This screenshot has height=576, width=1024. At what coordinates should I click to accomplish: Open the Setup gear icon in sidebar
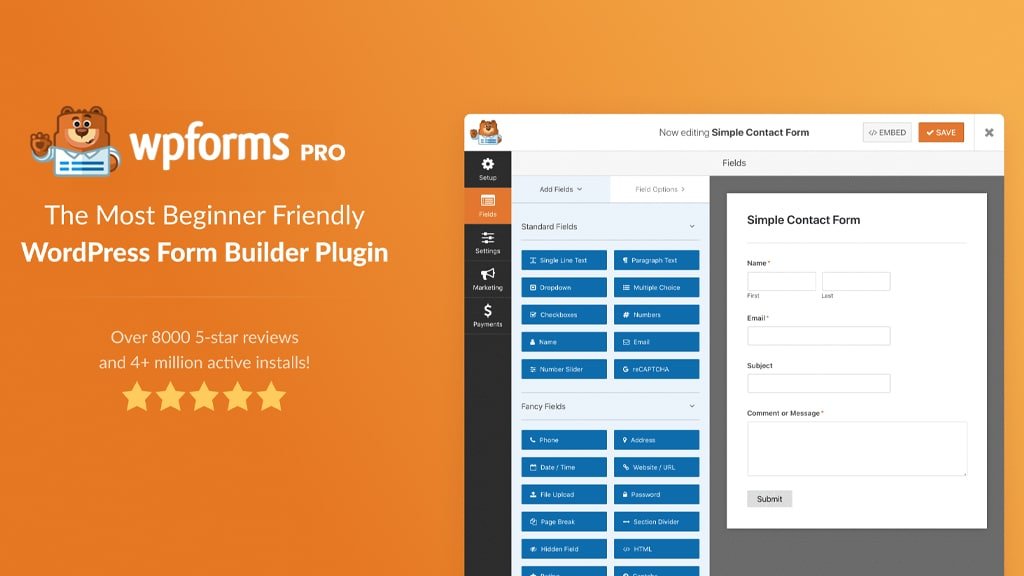click(x=487, y=168)
